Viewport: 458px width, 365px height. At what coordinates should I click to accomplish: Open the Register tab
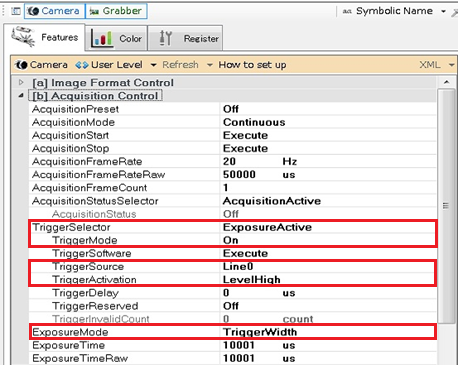click(185, 38)
